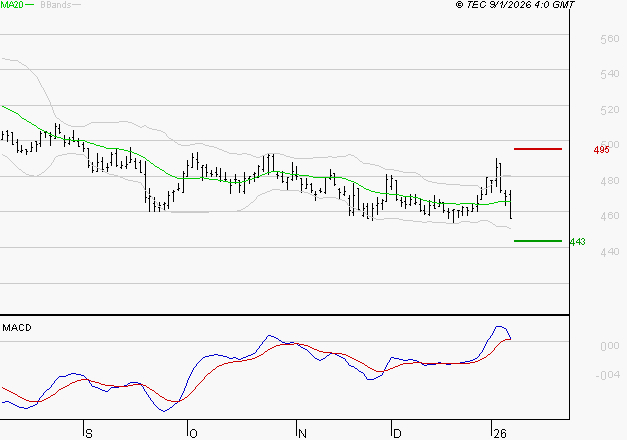
Task: Click the 540 price axis label
Action: (x=610, y=74)
